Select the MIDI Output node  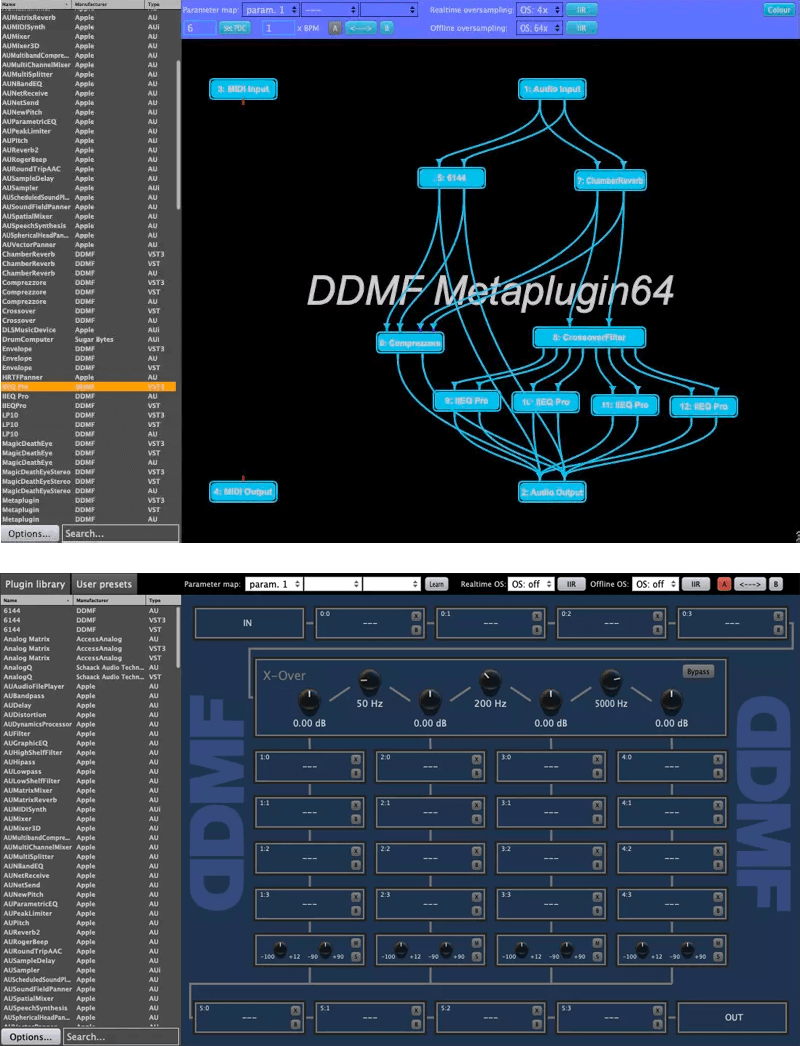[x=243, y=491]
